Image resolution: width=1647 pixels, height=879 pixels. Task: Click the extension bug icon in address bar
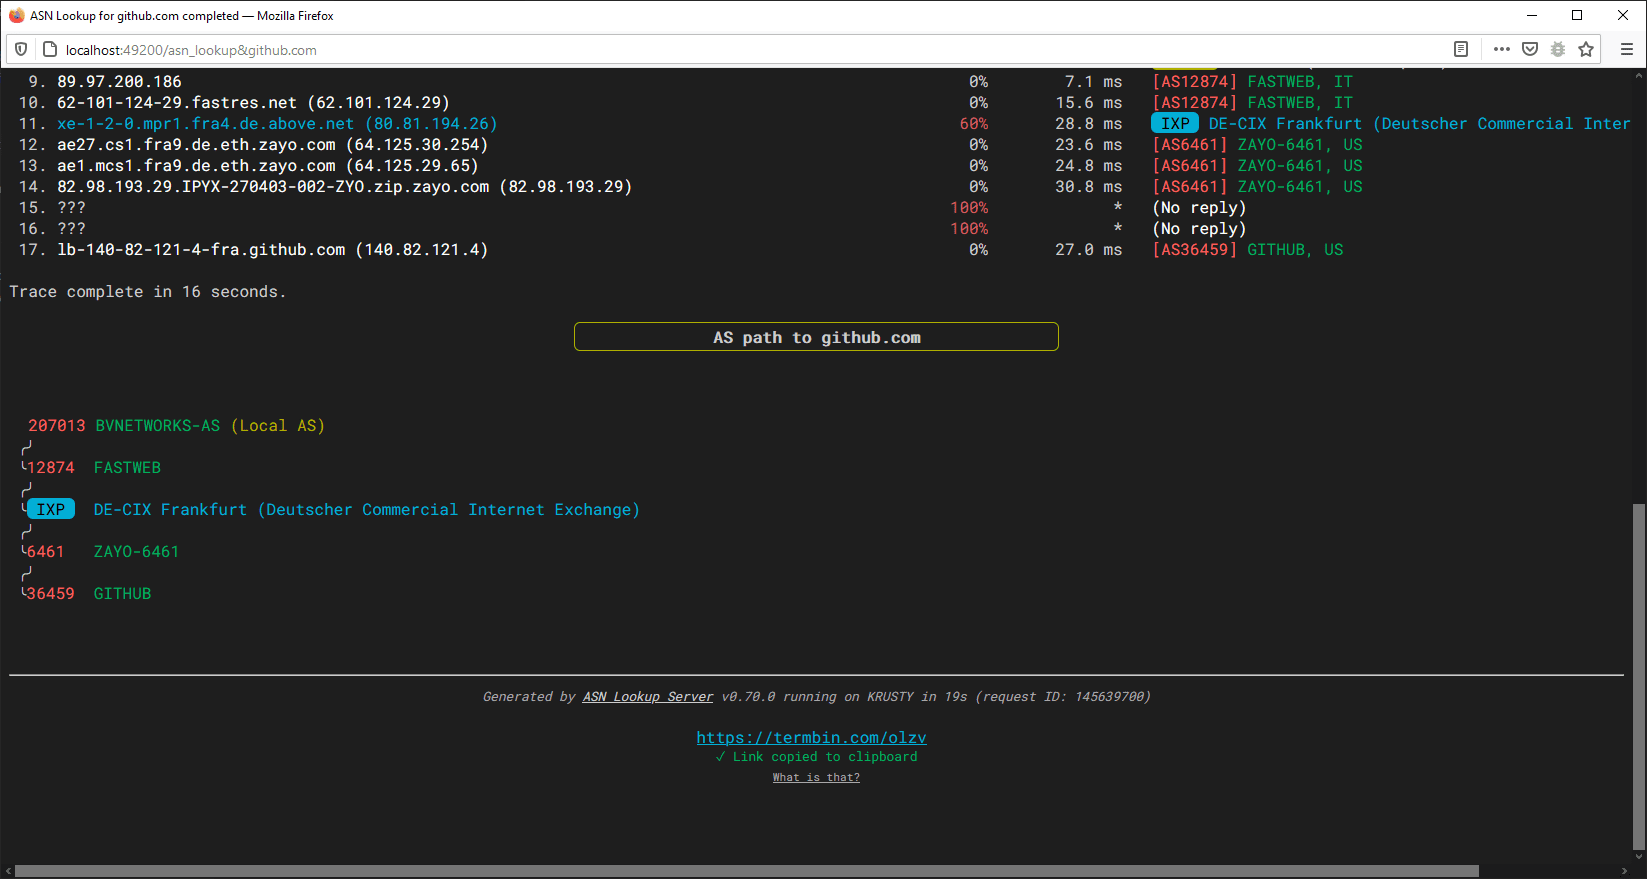point(1558,49)
